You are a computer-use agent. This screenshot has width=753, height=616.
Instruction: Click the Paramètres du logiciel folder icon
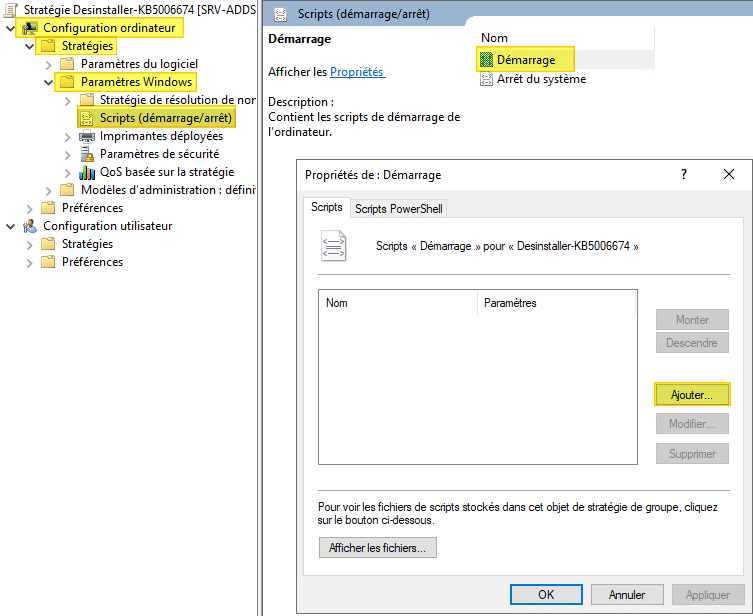[67, 64]
